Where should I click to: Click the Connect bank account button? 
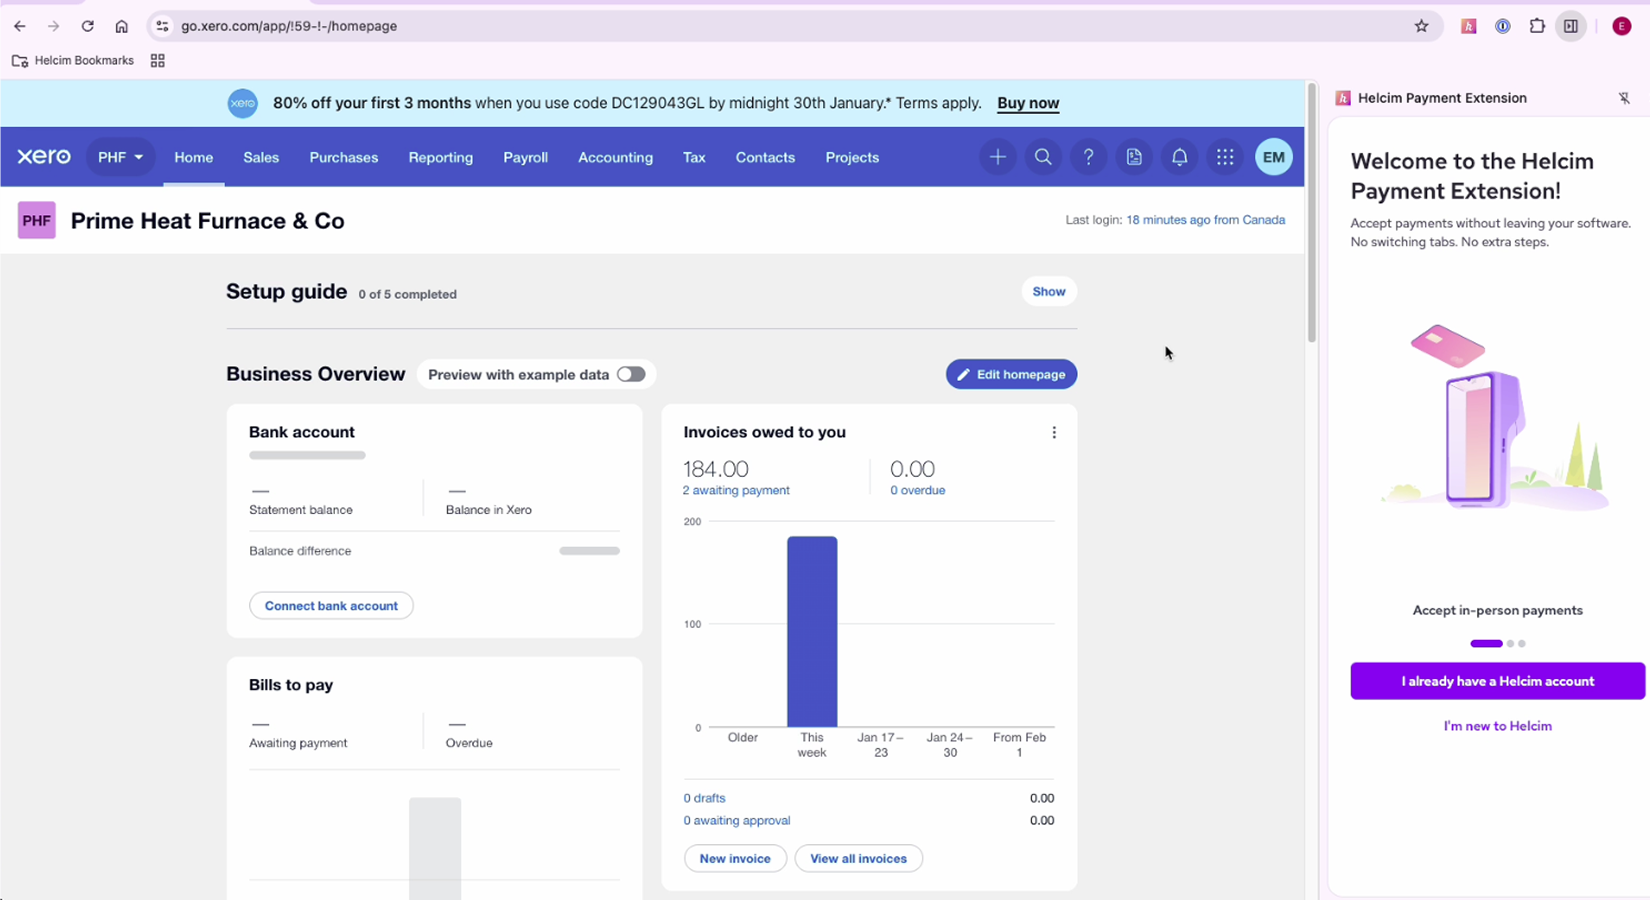(x=331, y=606)
